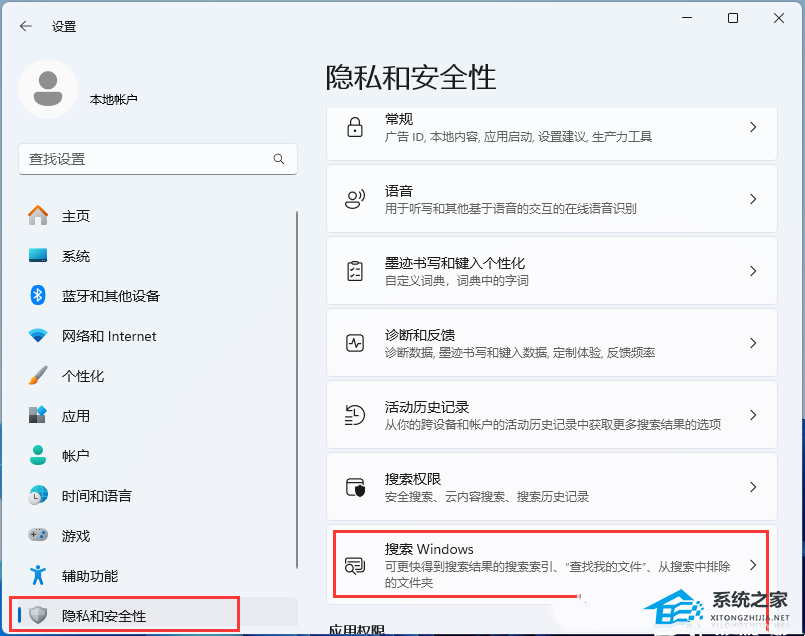Maximize the Settings window
805x636 pixels.
tap(733, 18)
